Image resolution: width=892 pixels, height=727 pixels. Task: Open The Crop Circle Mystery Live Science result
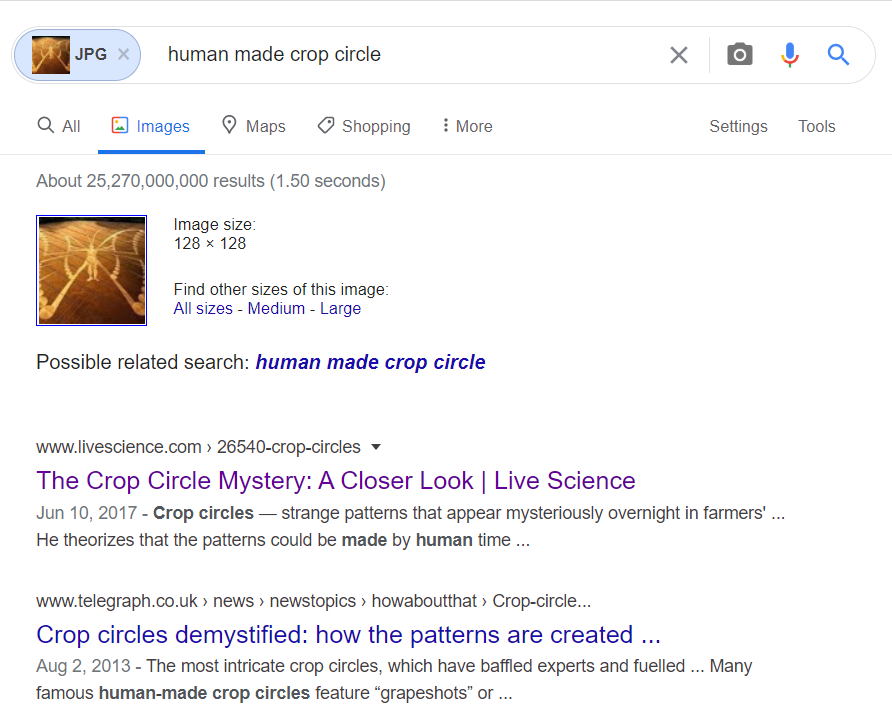coord(336,481)
